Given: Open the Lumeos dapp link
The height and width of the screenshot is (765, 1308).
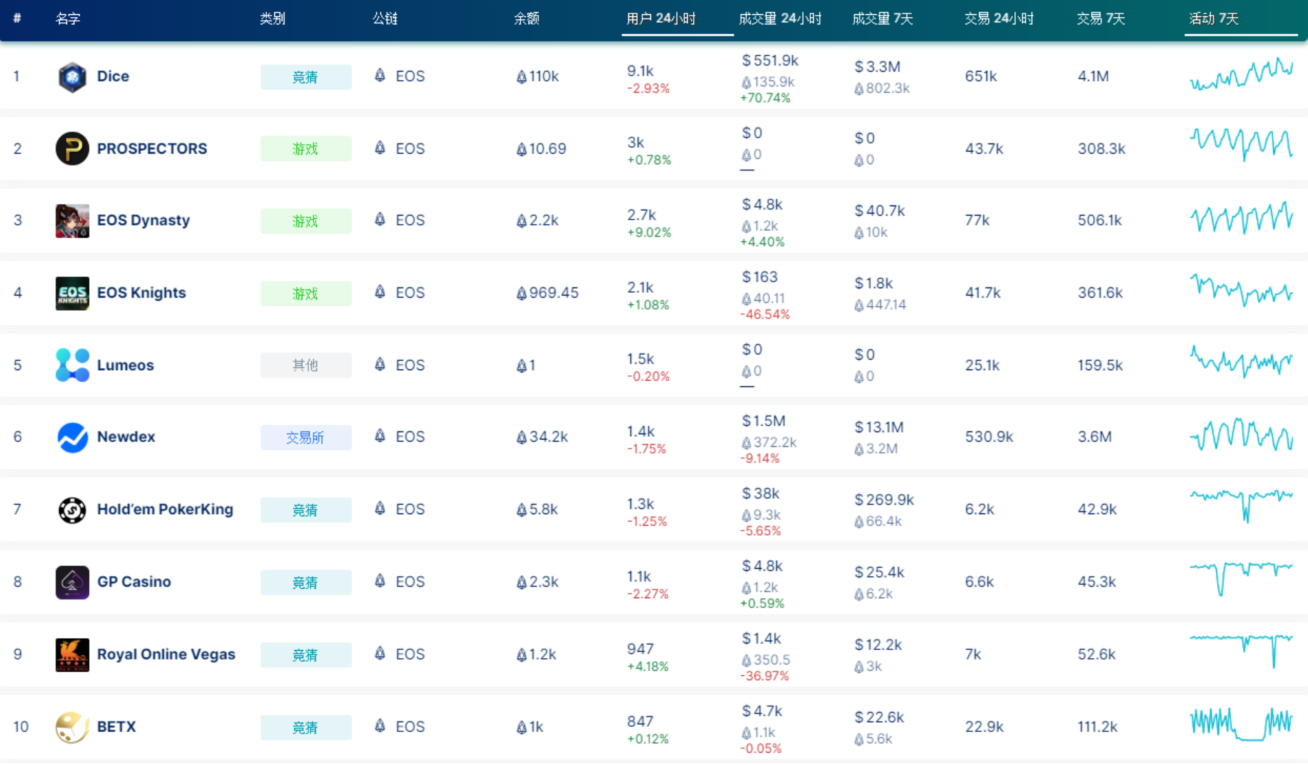Looking at the screenshot, I should coord(125,365).
